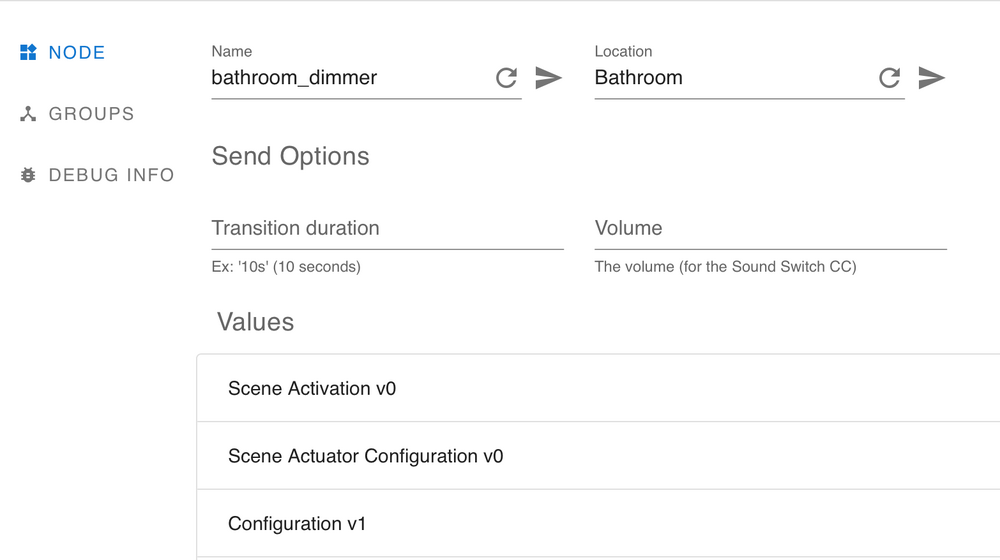Click the GROUPS tab icon

tap(28, 114)
